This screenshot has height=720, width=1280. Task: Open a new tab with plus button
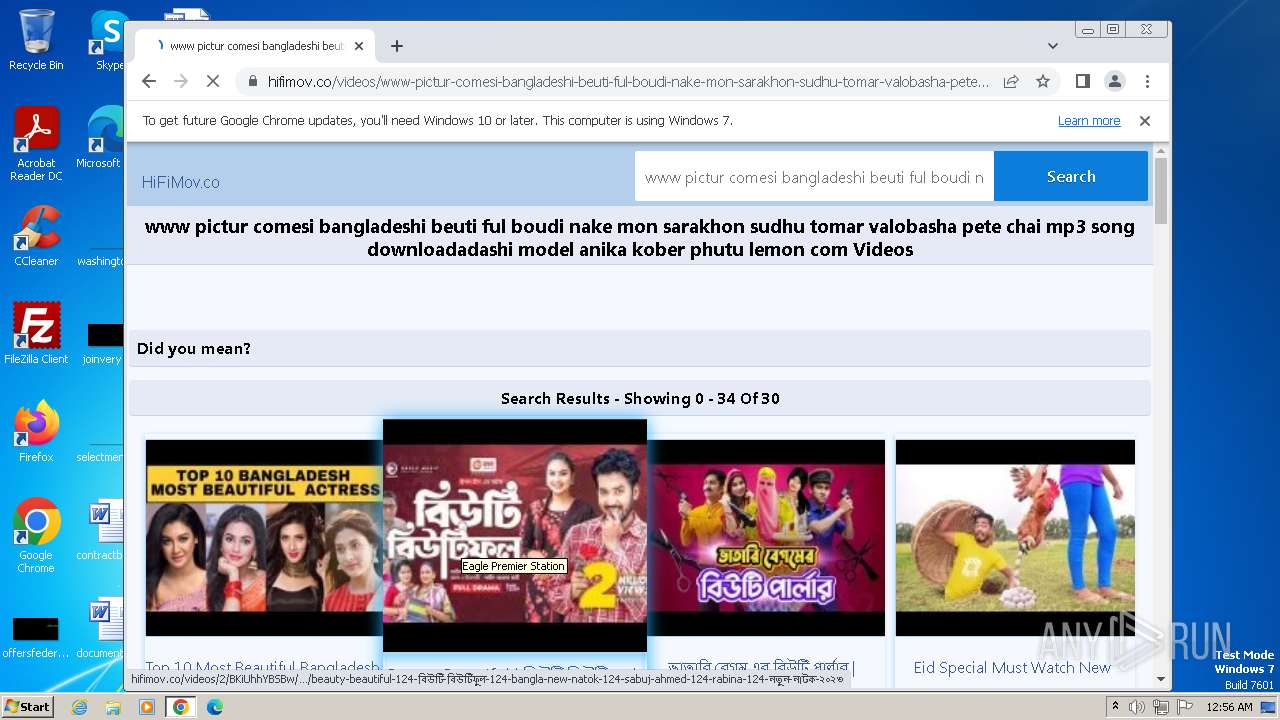[x=397, y=46]
